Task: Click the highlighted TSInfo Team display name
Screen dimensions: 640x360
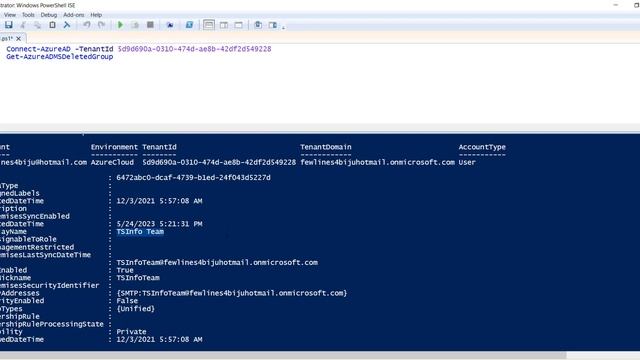Action: click(x=140, y=232)
